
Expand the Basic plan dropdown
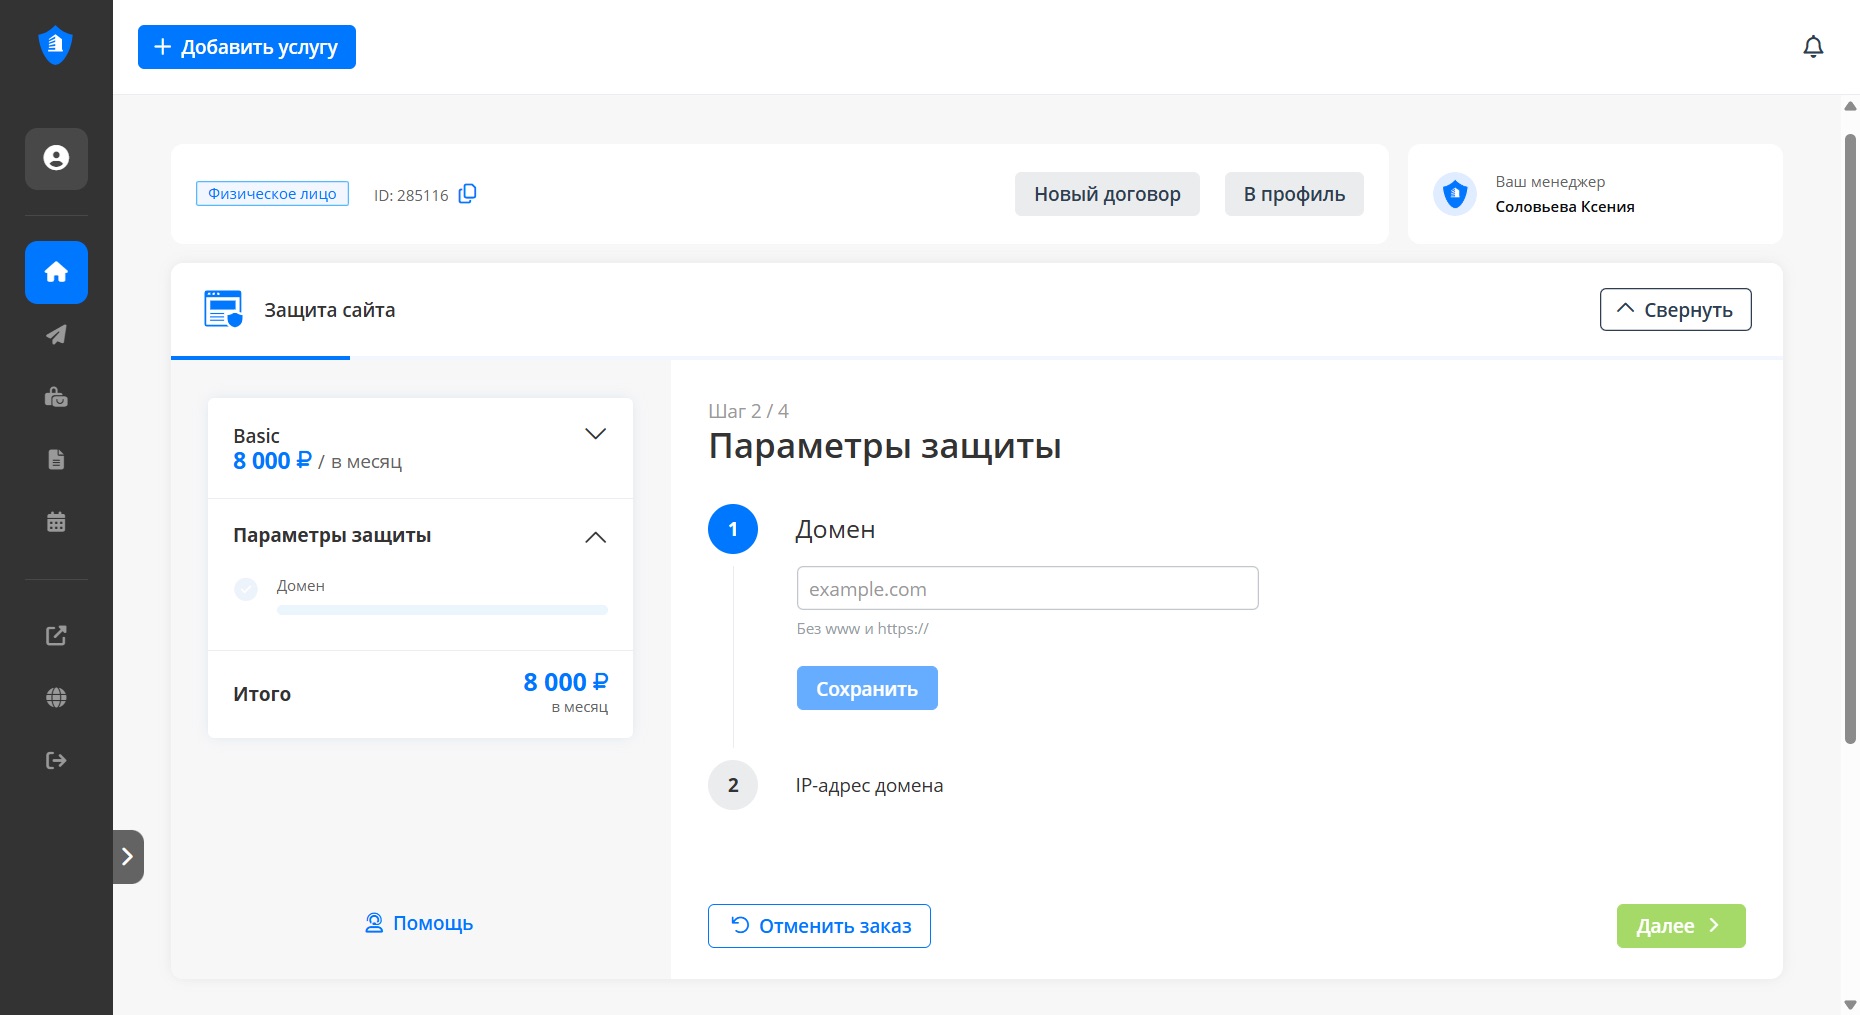595,434
